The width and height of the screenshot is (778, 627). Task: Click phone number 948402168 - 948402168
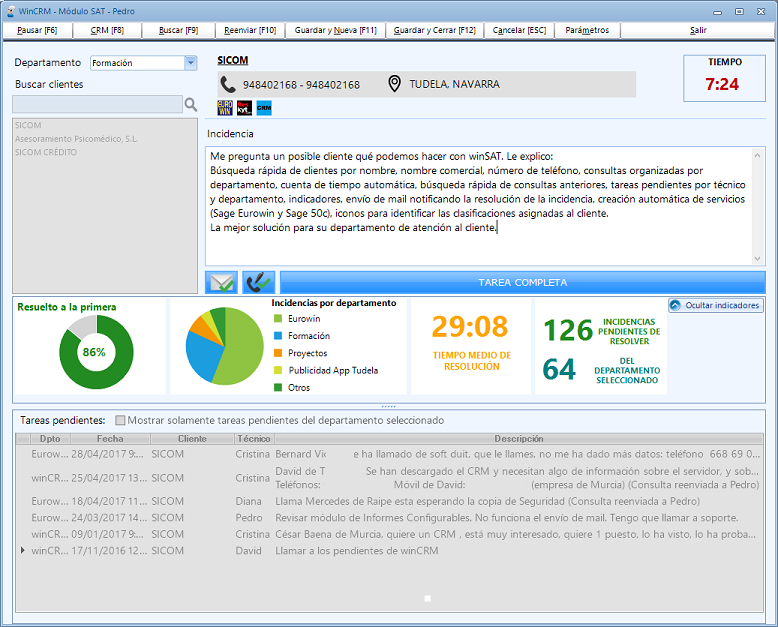pos(301,85)
